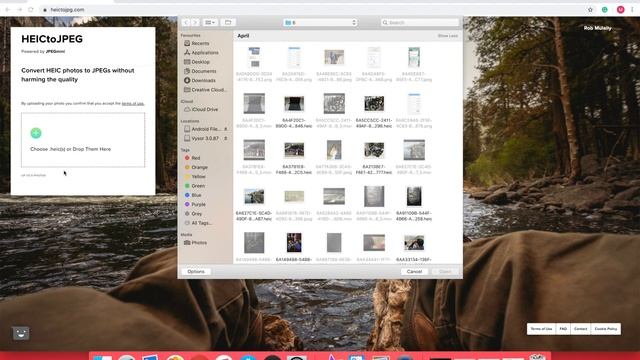The height and width of the screenshot is (360, 640).
Task: Click the Rob Mulally photo credit
Action: point(598,28)
